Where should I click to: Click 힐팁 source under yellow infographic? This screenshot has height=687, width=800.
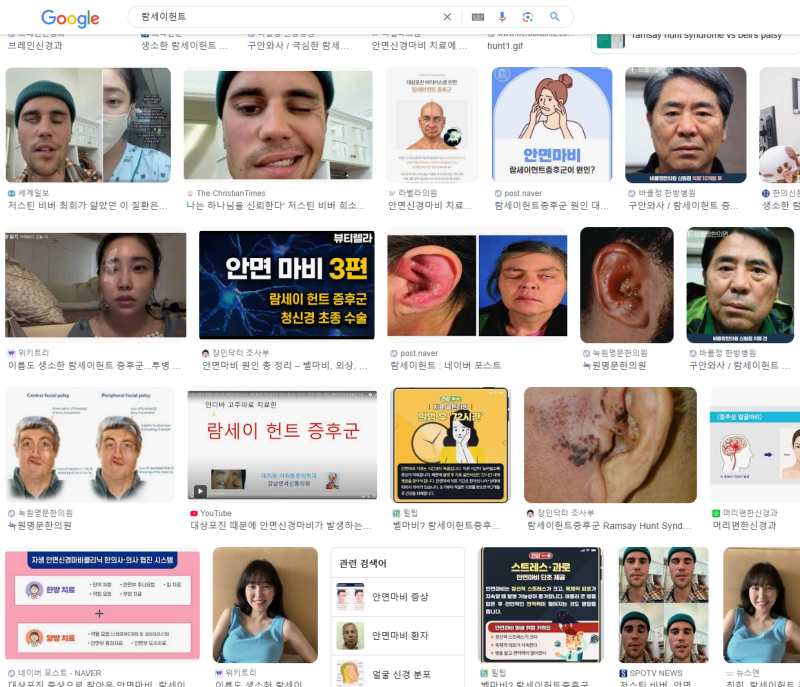tap(406, 513)
